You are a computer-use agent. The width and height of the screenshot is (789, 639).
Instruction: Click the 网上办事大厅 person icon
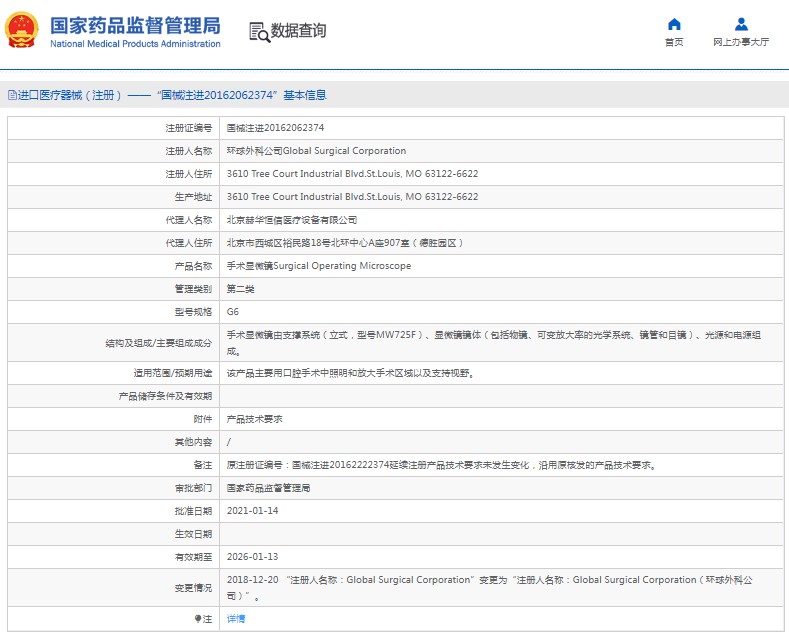(x=741, y=24)
